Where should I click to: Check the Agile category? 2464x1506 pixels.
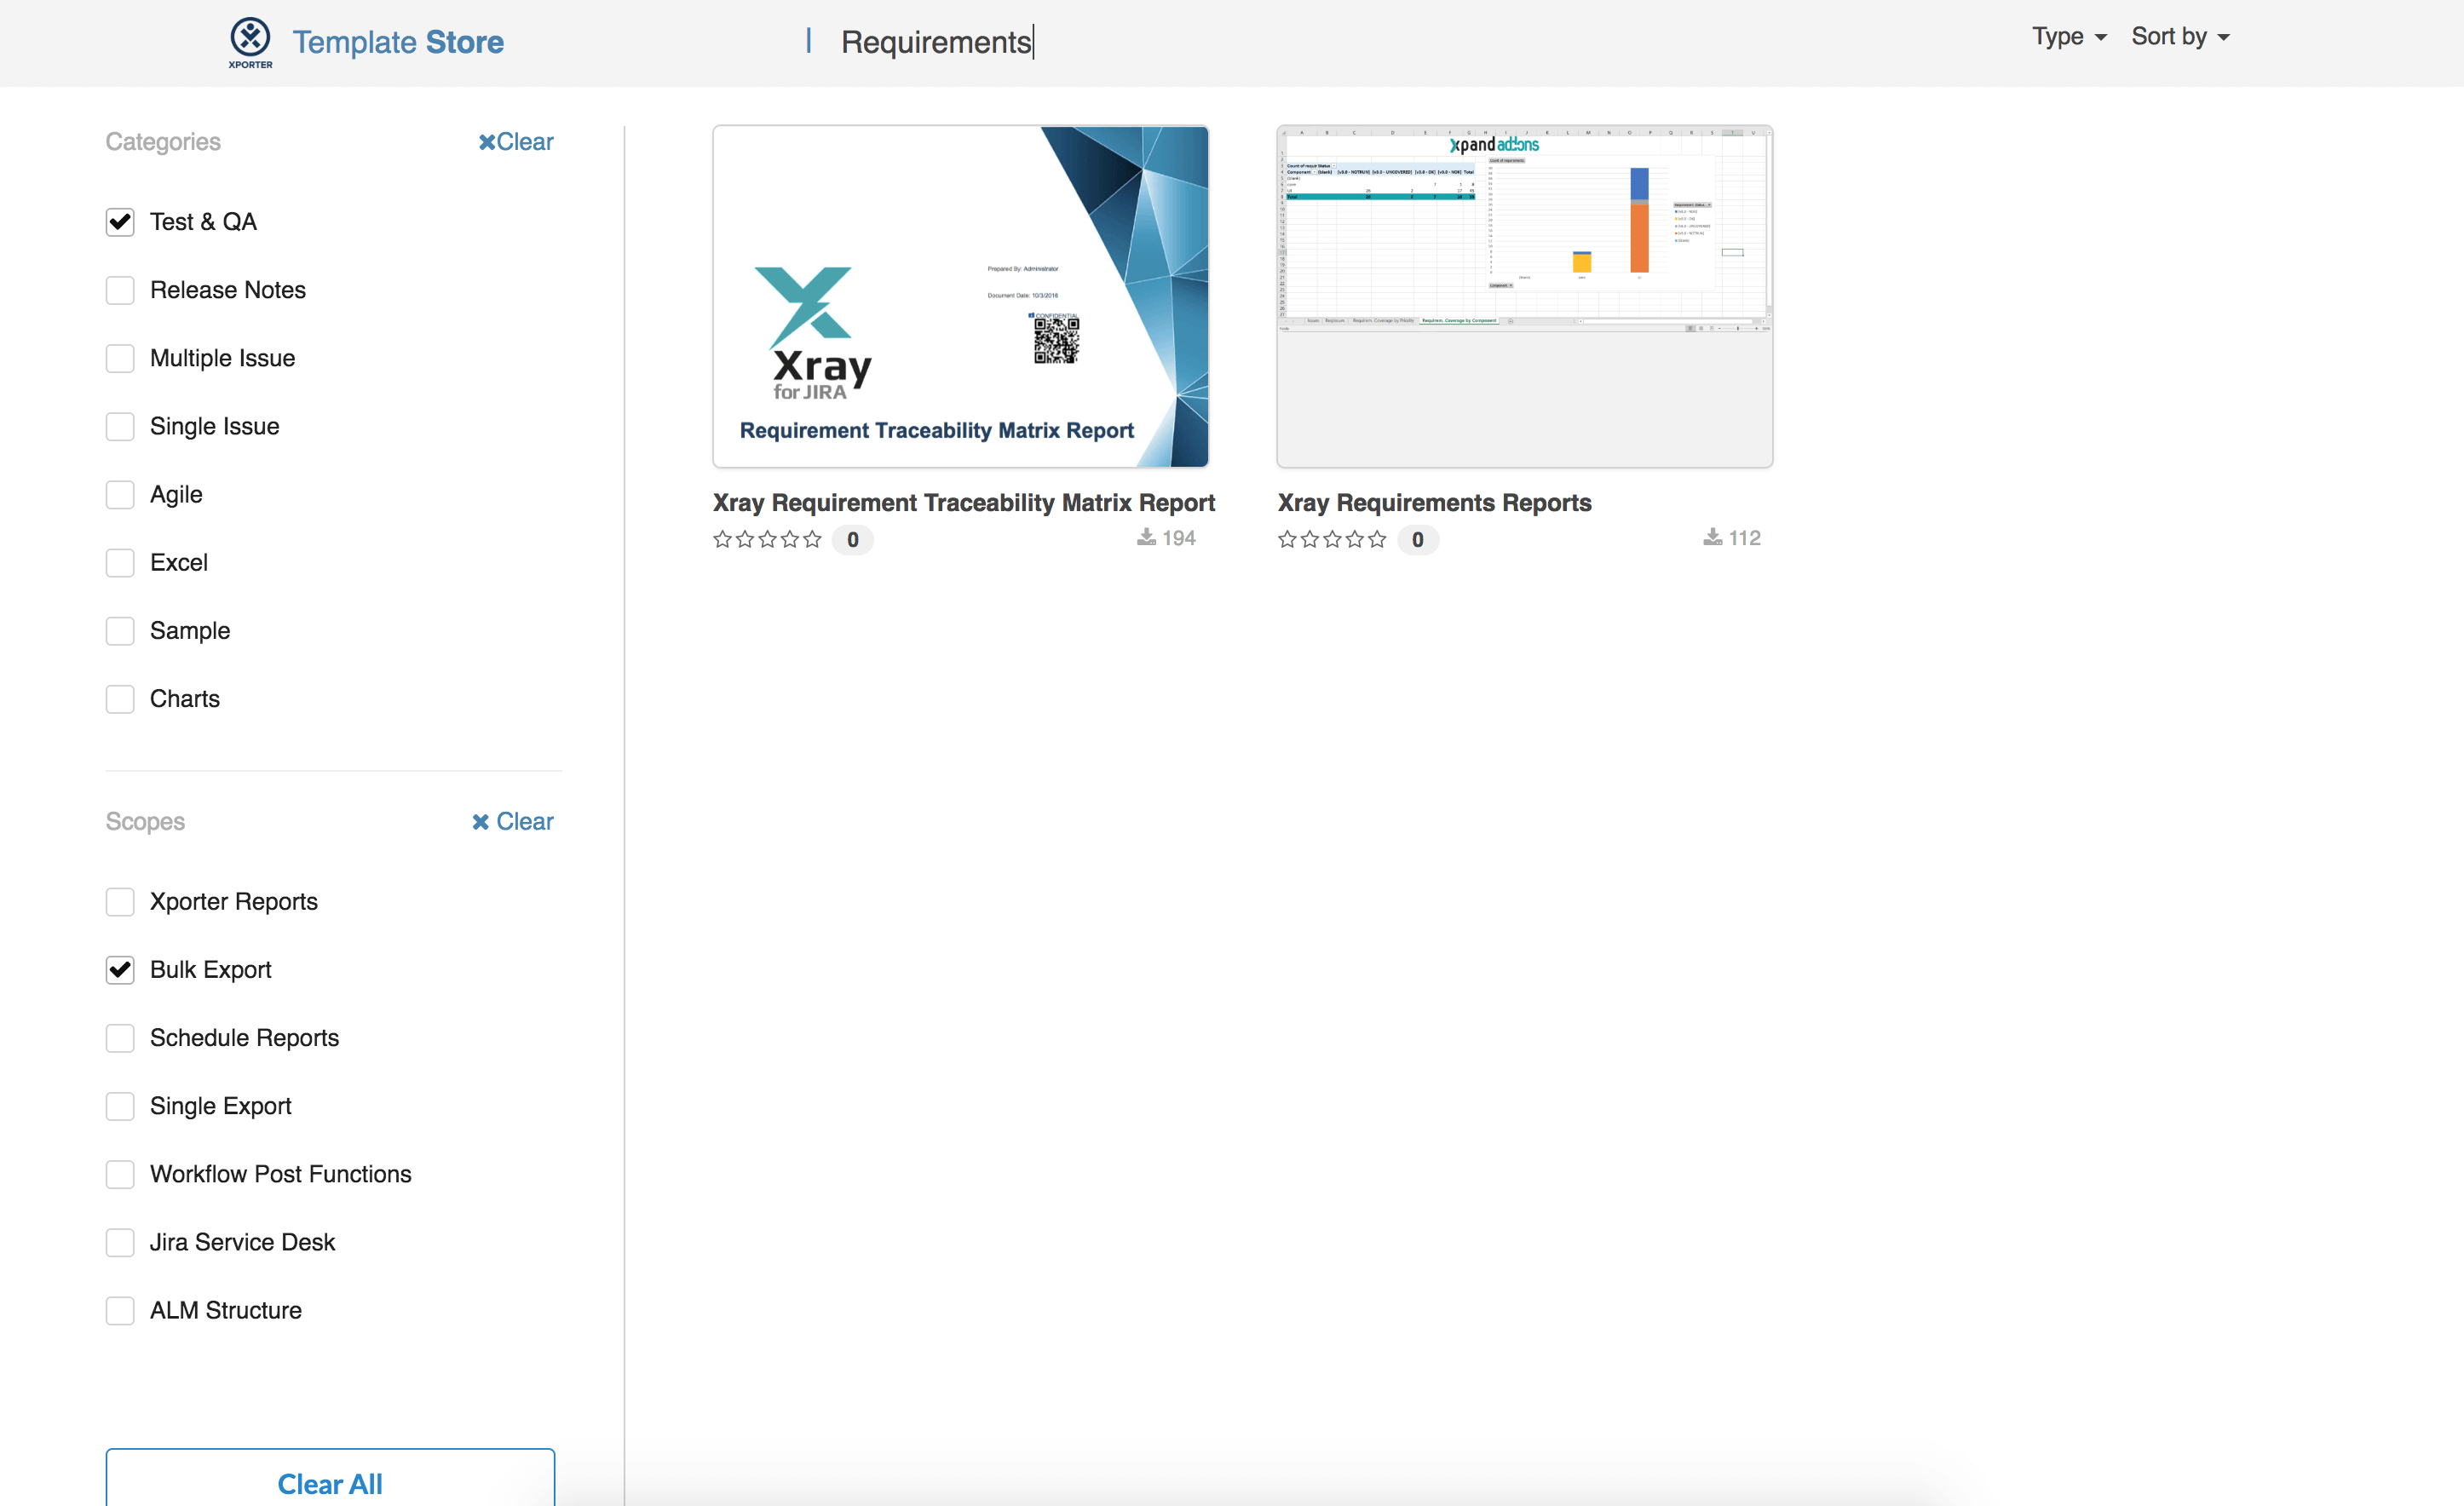pos(120,494)
